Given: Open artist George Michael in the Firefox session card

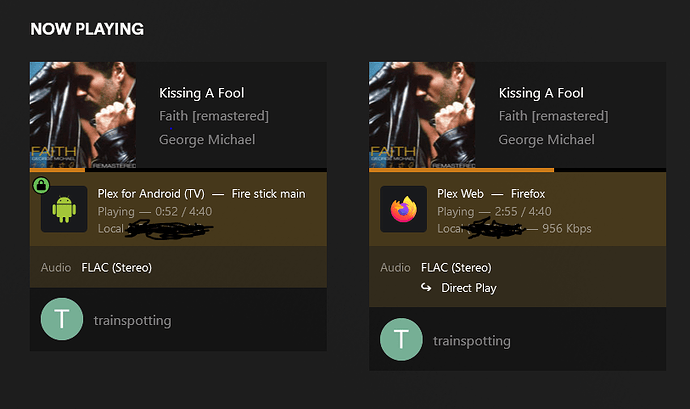Looking at the screenshot, I should tap(546, 139).
